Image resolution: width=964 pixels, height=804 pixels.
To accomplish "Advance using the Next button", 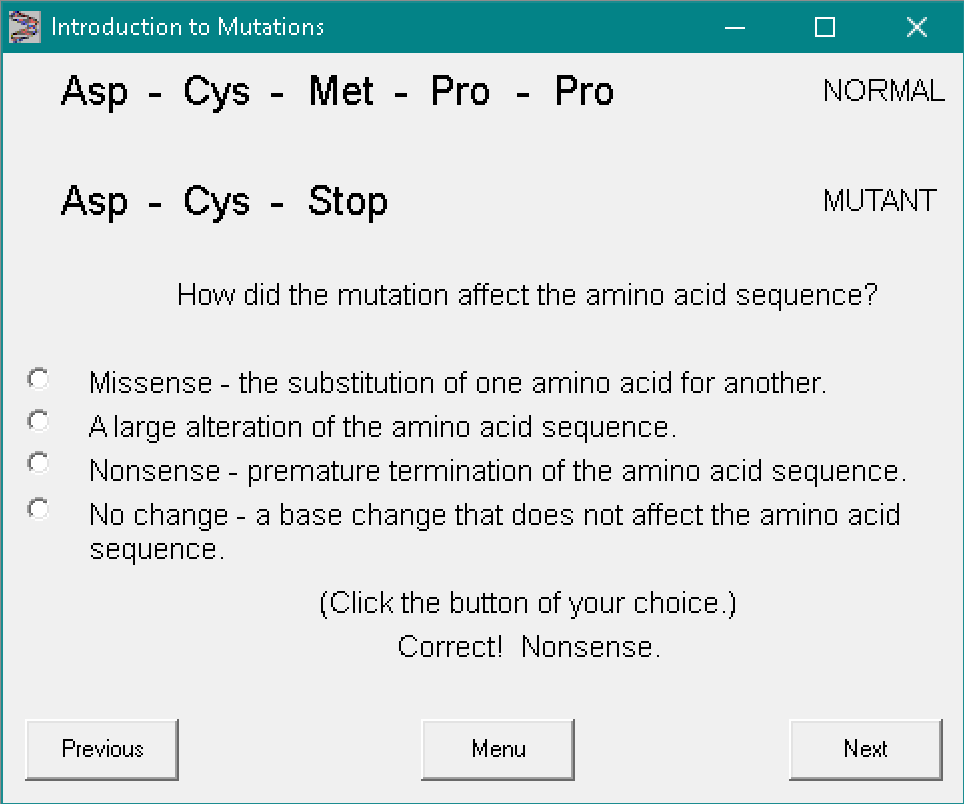I will point(865,749).
